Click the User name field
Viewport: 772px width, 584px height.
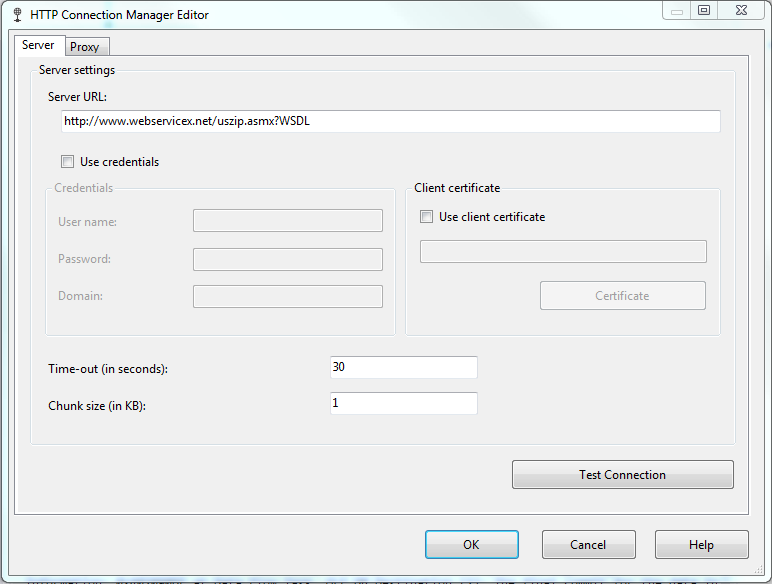click(x=288, y=221)
